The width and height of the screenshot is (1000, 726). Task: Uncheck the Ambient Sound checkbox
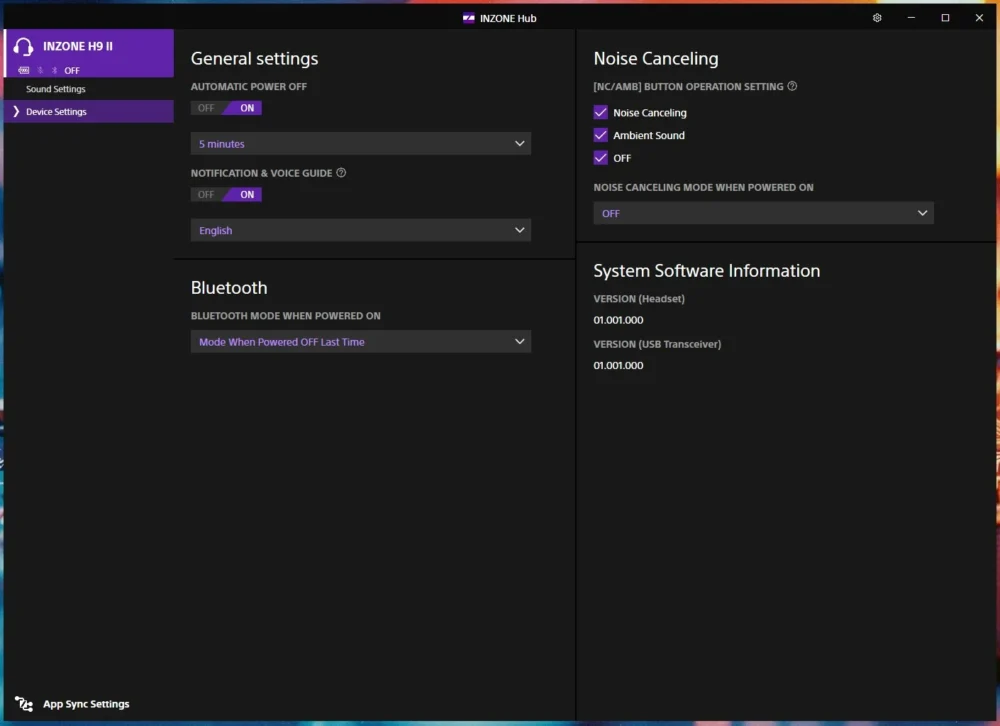click(x=600, y=135)
